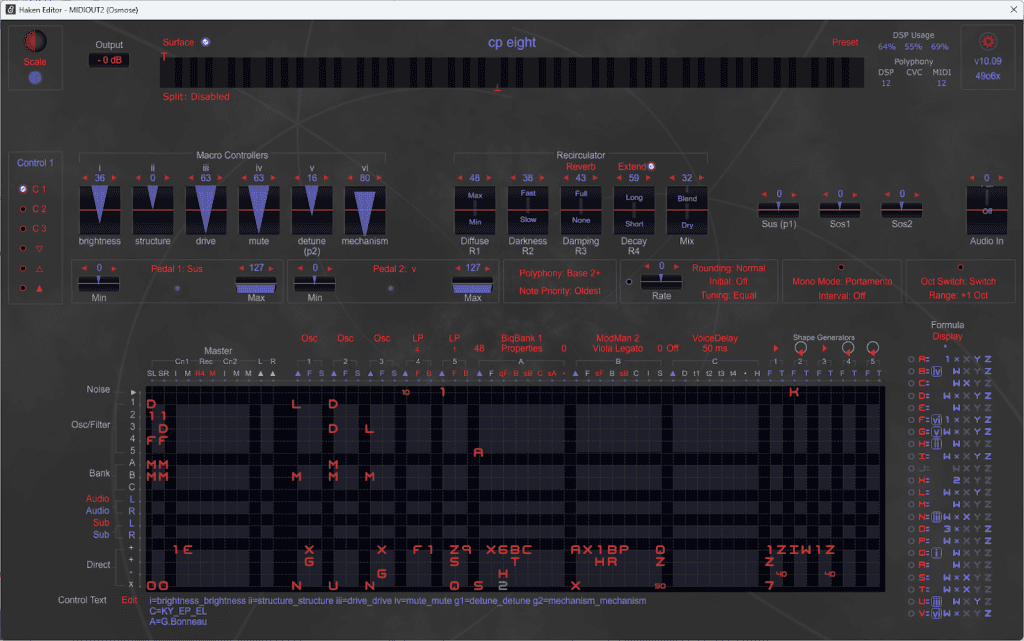Click the Preset label at top right

(845, 42)
